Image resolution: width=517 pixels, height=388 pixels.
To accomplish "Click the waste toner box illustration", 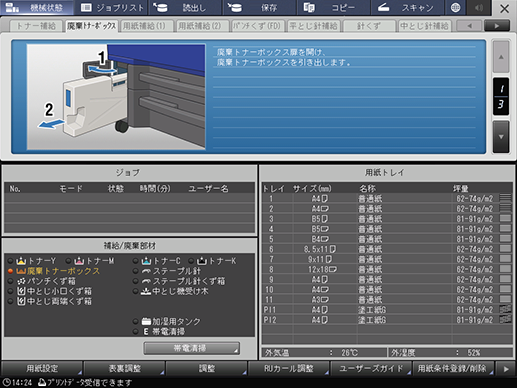I will click(x=116, y=97).
